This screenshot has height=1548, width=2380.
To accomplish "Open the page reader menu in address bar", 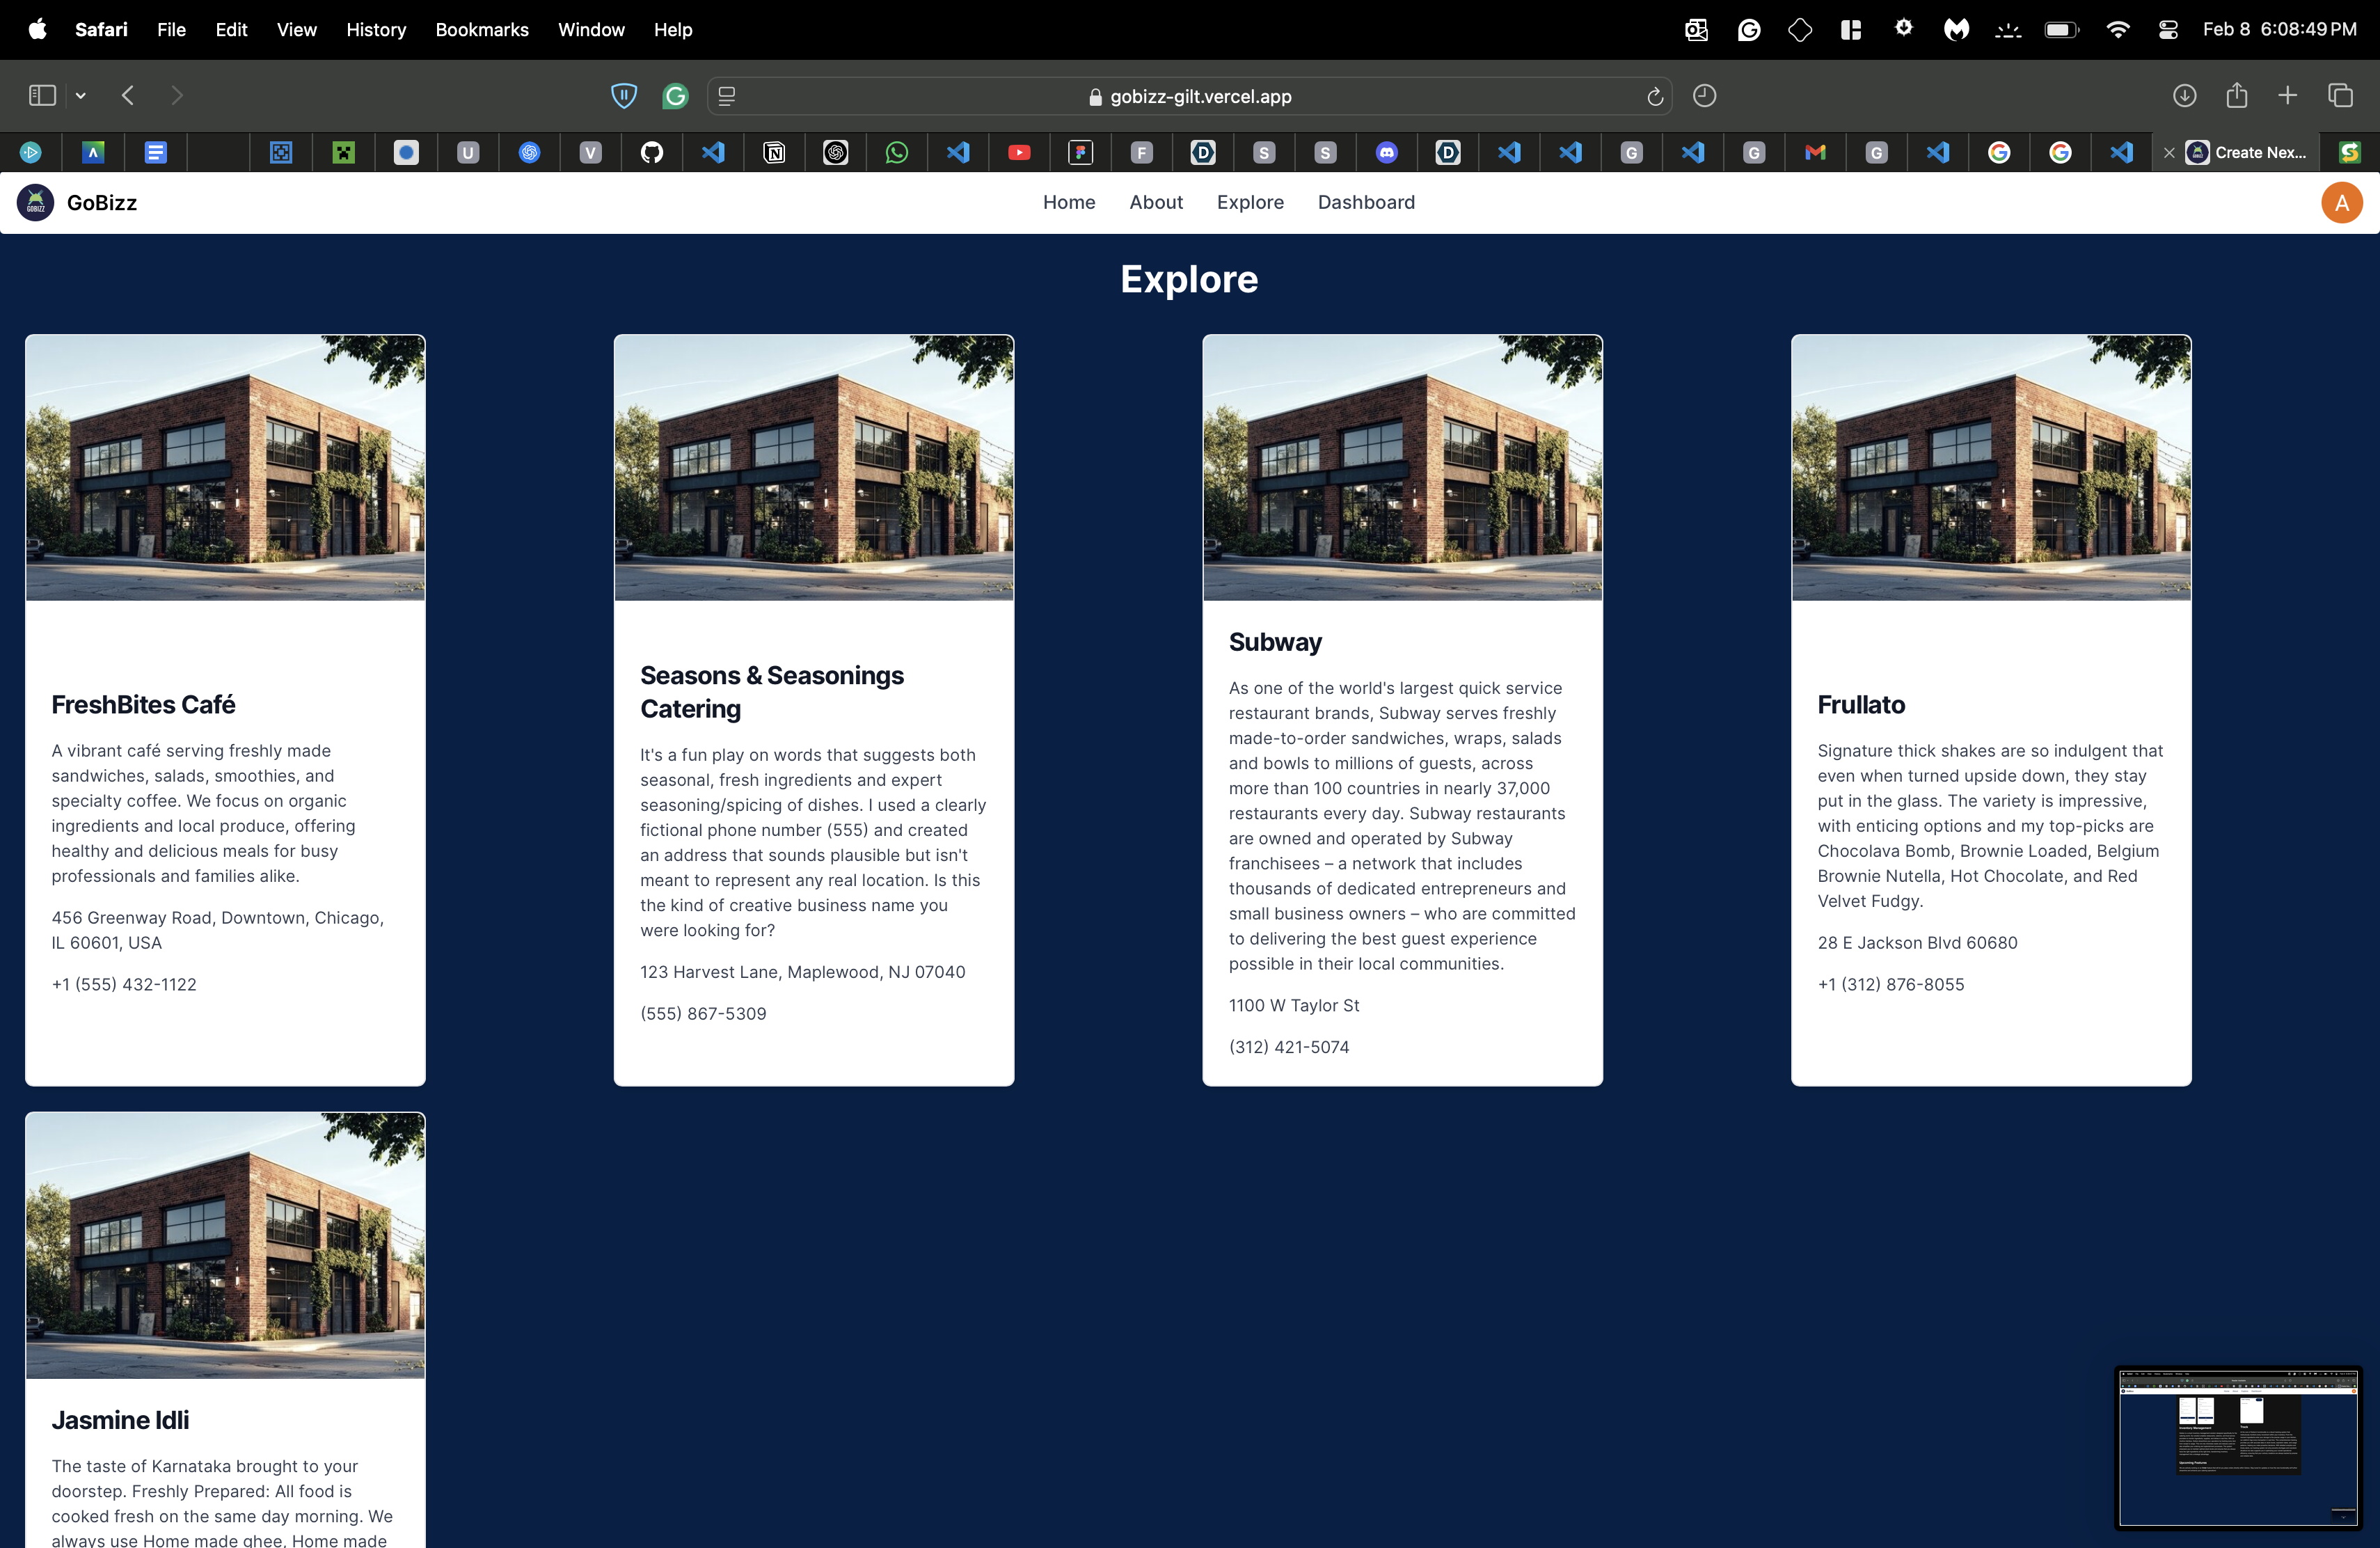I will 727,96.
